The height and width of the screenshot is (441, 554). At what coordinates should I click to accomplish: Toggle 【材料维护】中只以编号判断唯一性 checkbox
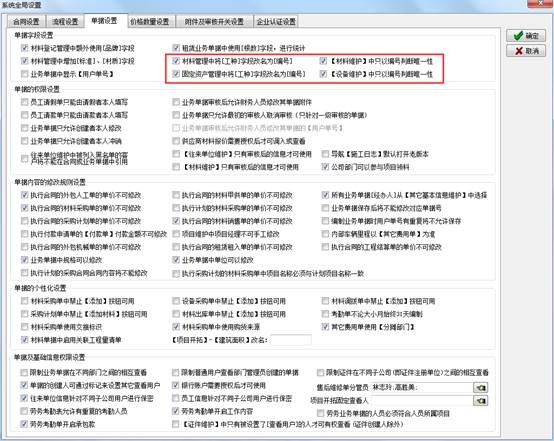pos(323,61)
